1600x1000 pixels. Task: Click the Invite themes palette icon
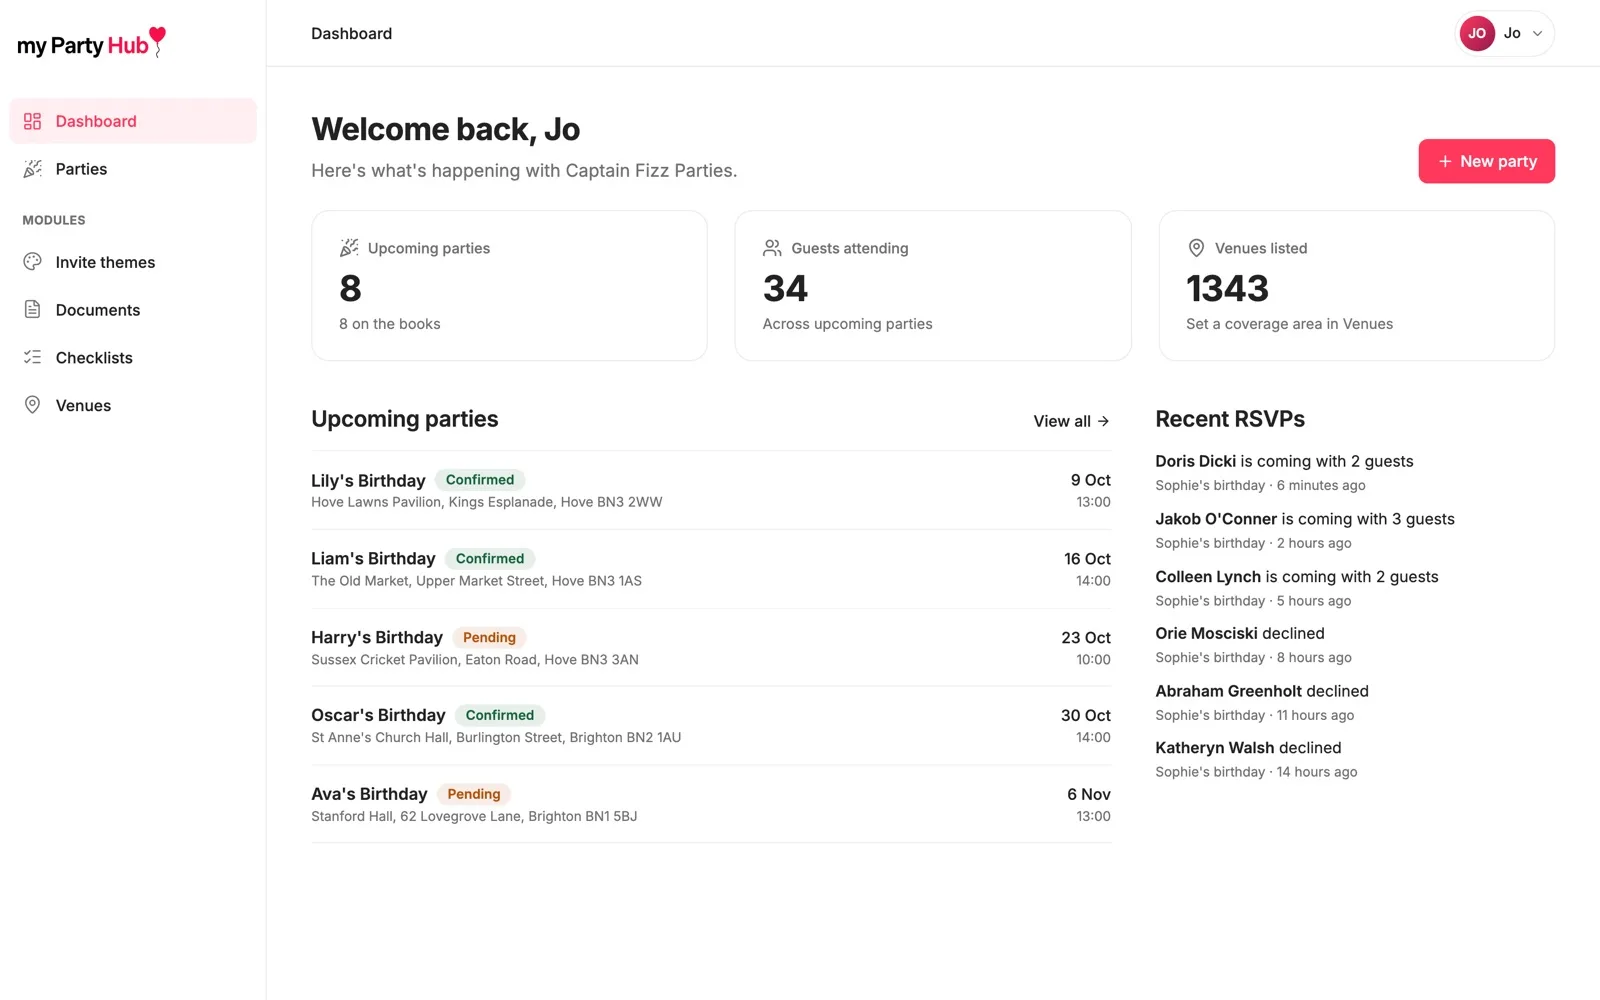coord(32,262)
